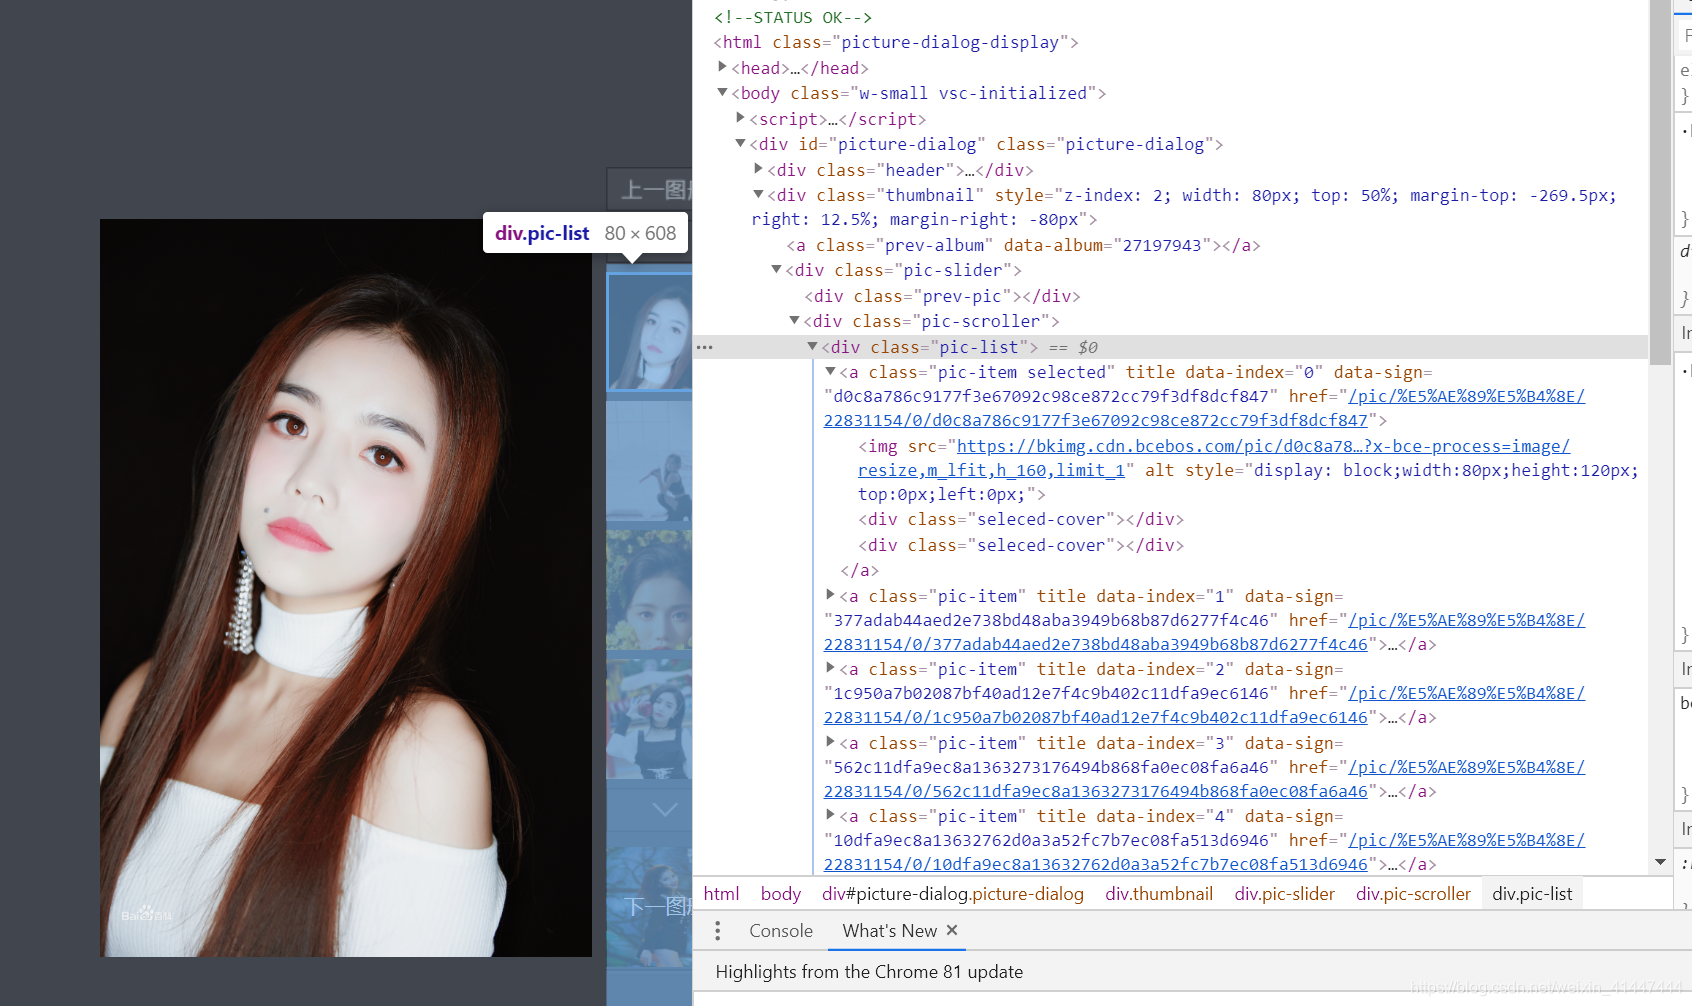
Task: Expand pic-item with data-index 1
Action: coord(830,595)
